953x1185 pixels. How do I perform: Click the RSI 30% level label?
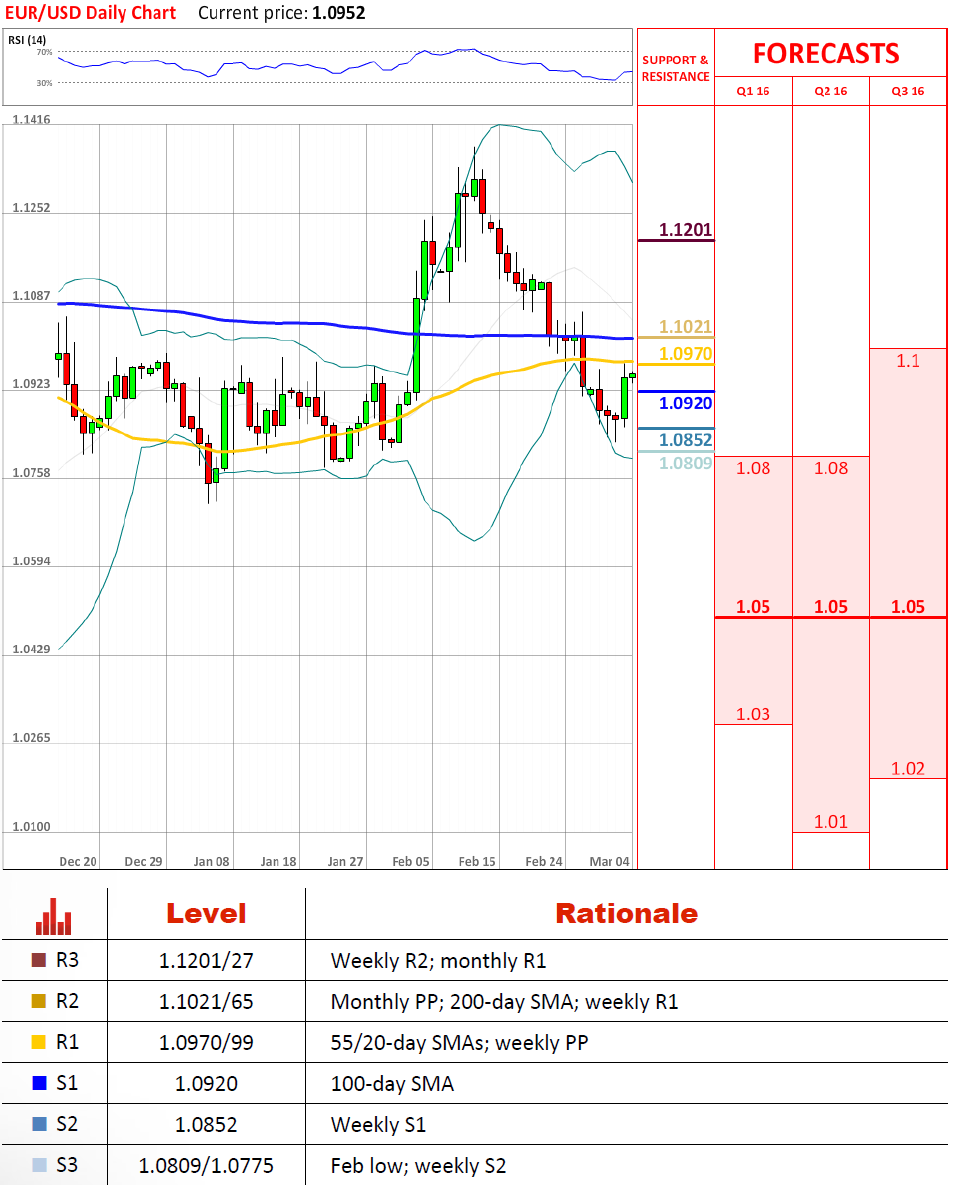coord(45,83)
